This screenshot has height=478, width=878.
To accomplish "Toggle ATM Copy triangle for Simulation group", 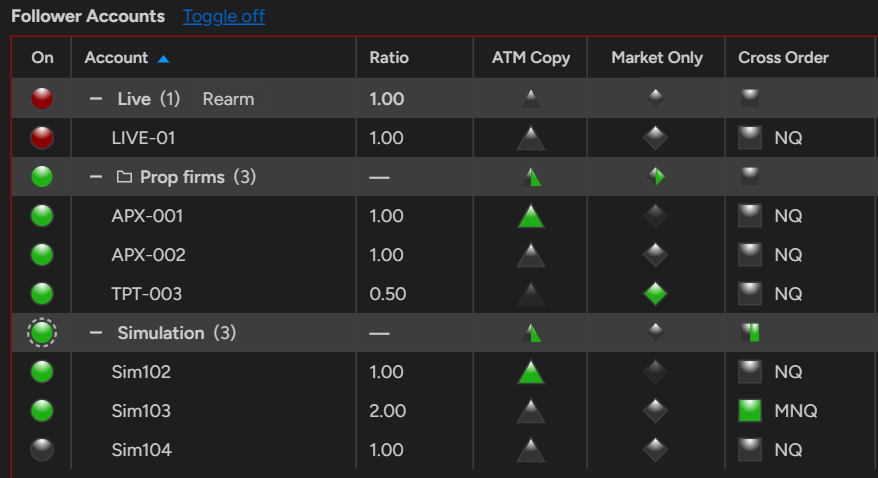I will 530,333.
